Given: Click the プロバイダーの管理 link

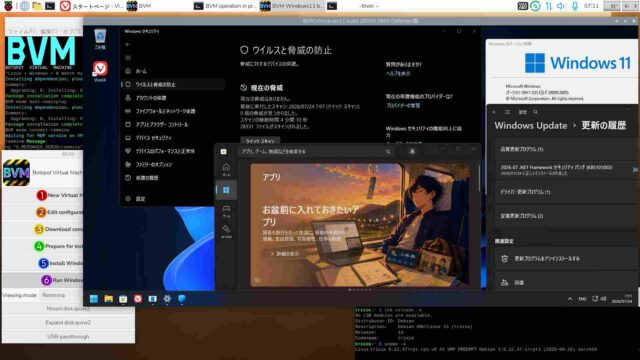Looking at the screenshot, I should click(403, 105).
